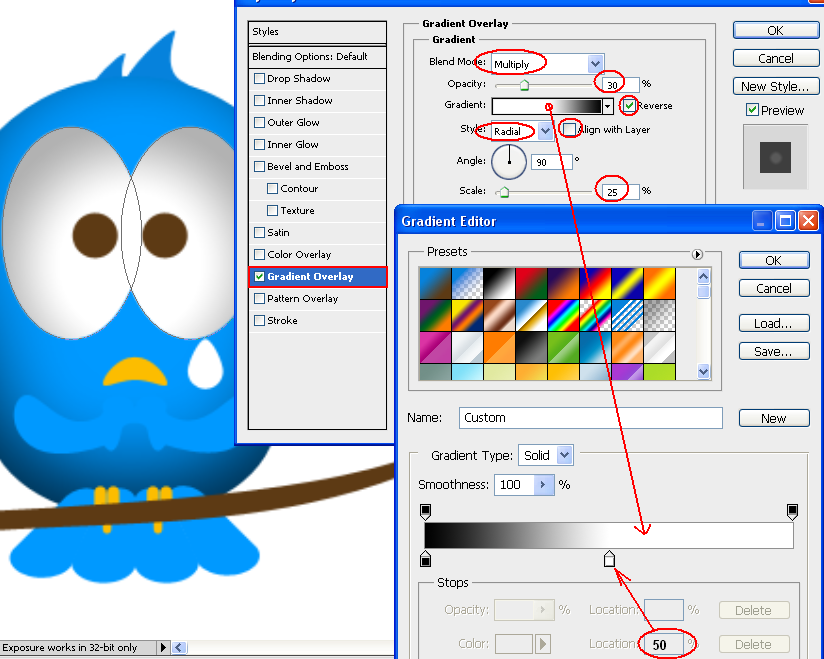Screen dimensions: 824x659
Task: Click the Opacity slider handle
Action: [524, 85]
